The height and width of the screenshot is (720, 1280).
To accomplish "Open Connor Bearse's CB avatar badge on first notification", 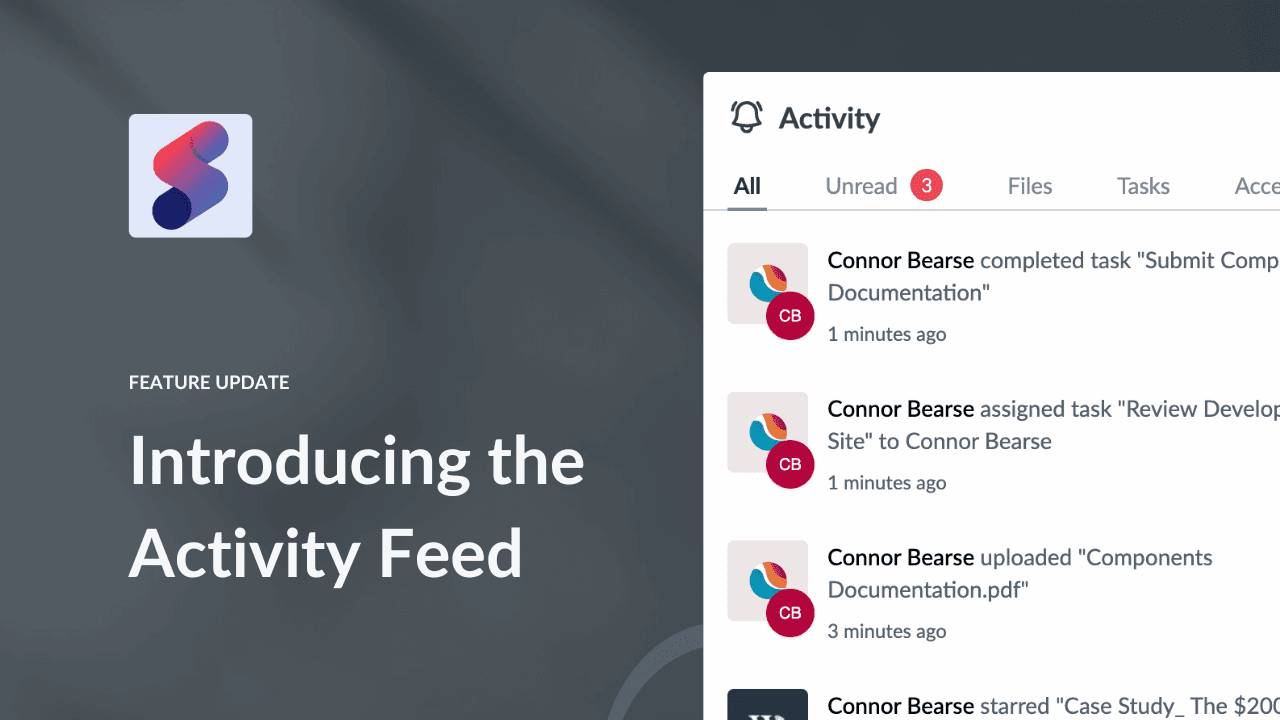I will (790, 315).
